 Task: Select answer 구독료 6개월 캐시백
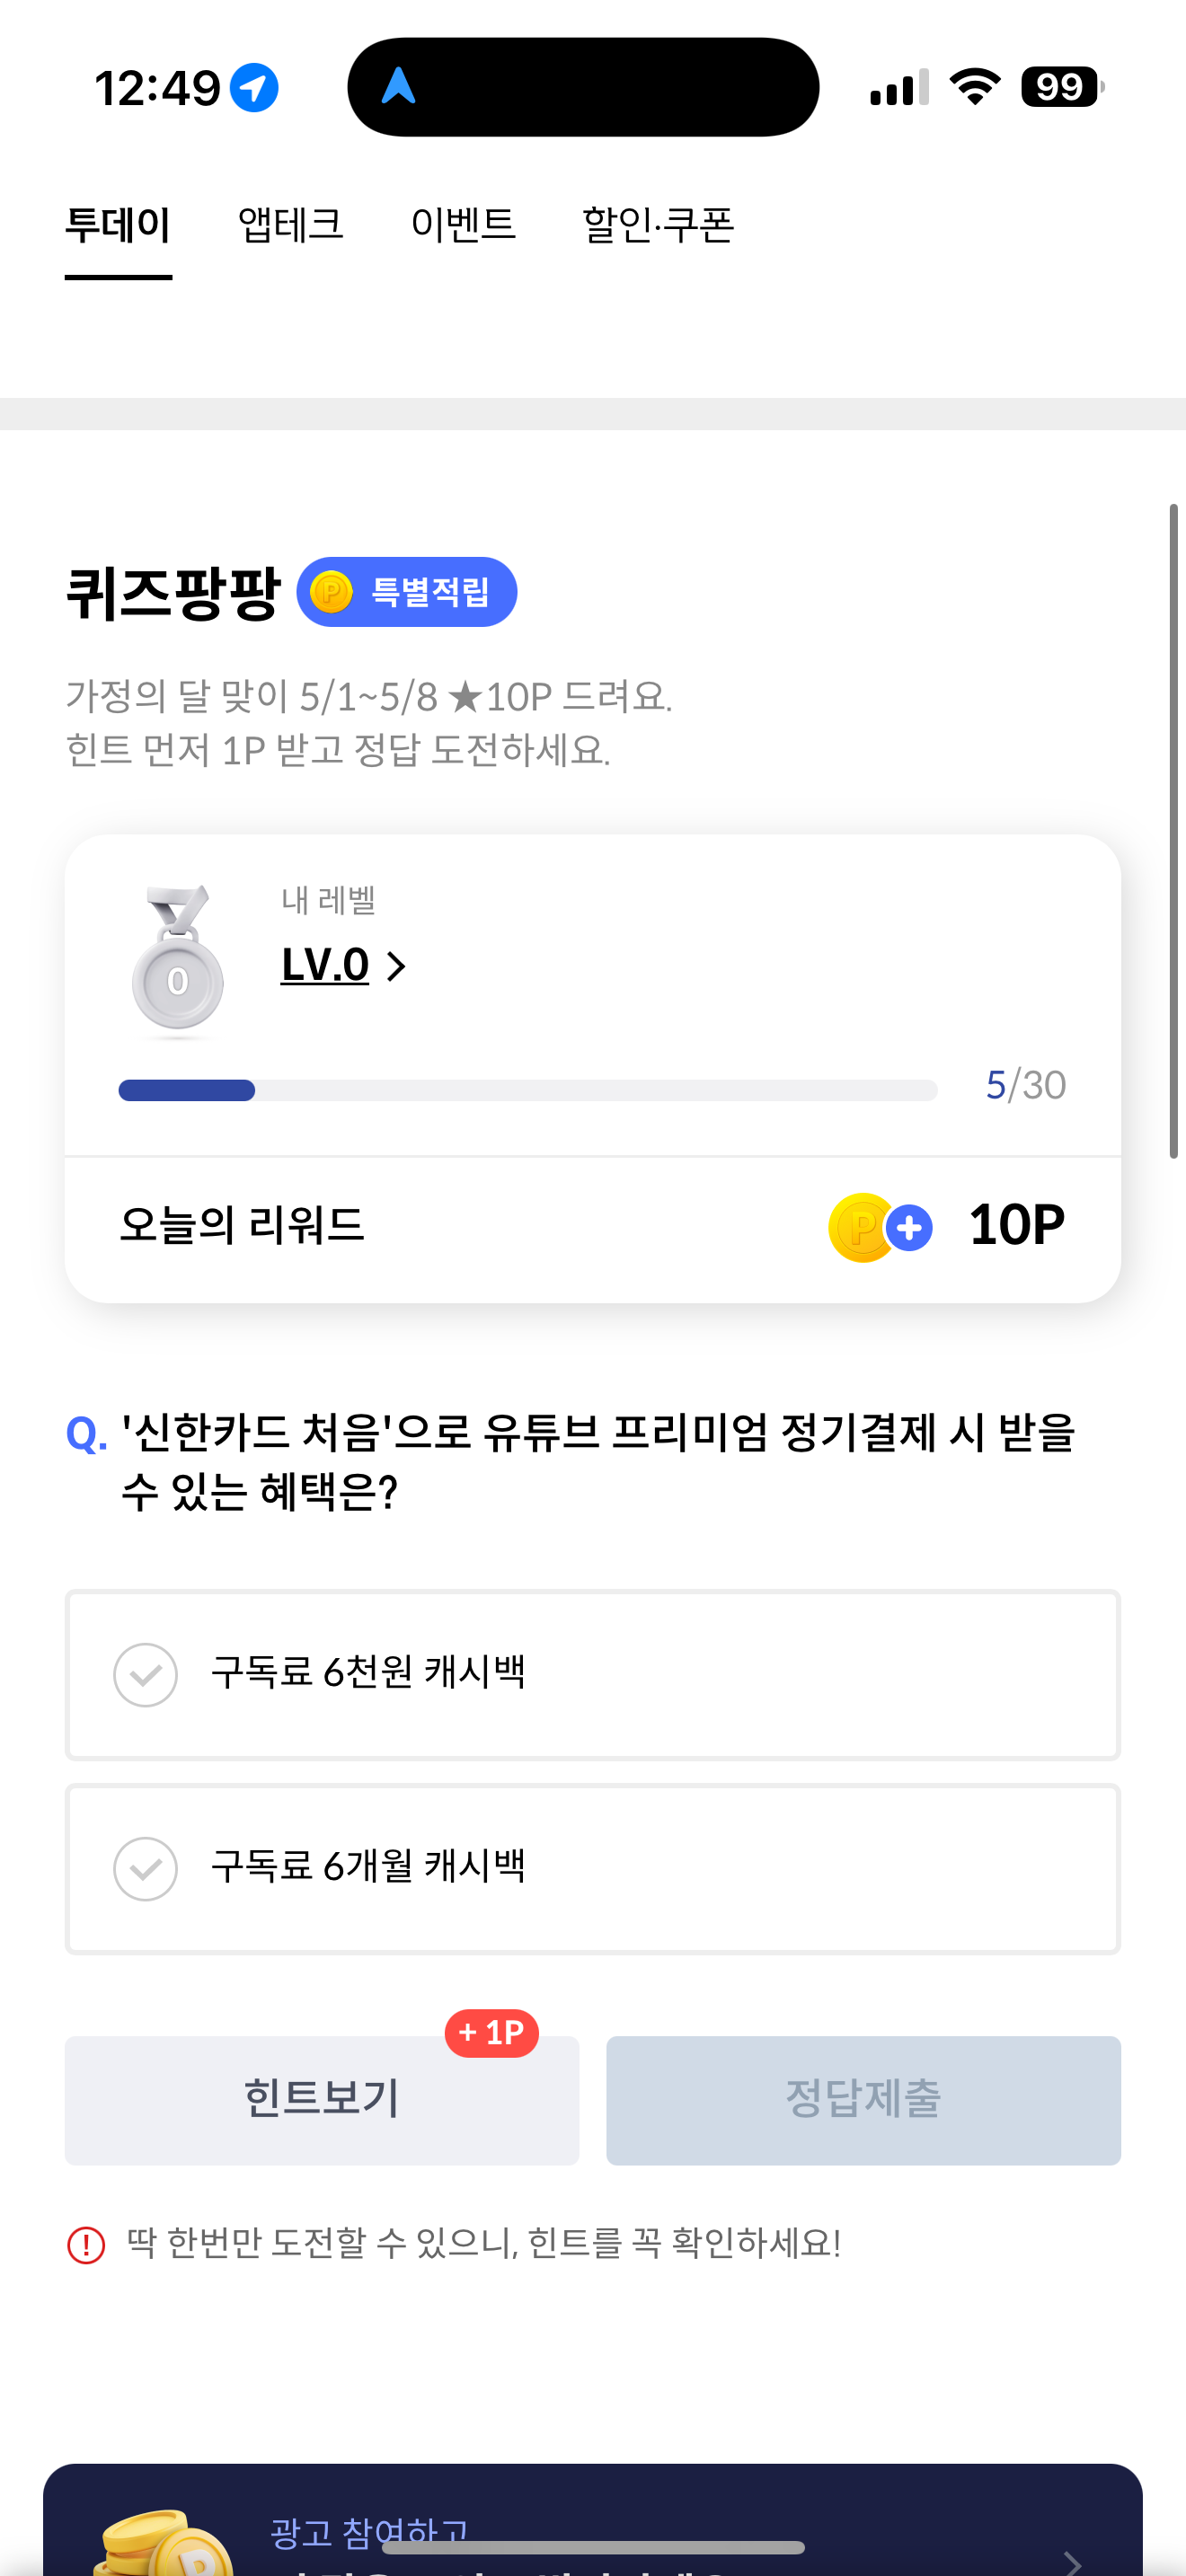click(x=593, y=1869)
